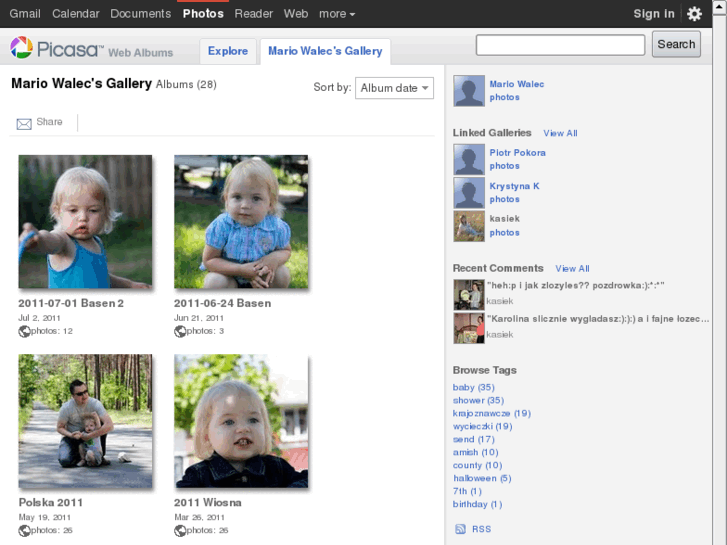Browse the 'shower (35)' tag

[478, 400]
